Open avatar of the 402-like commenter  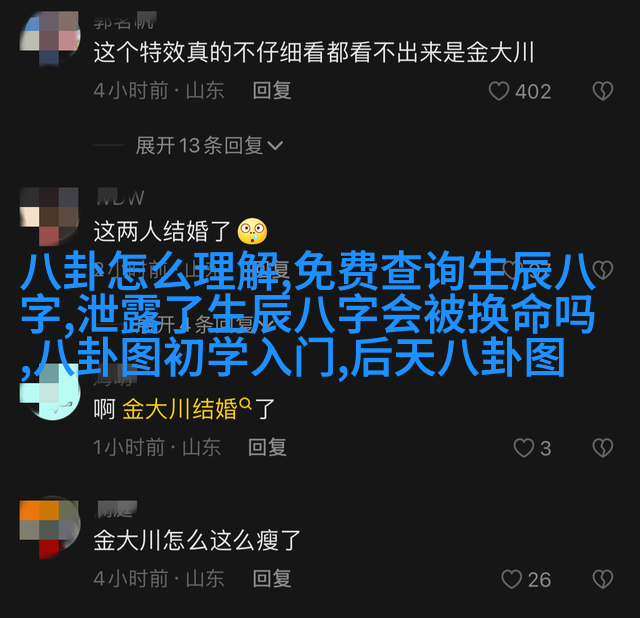point(49,38)
